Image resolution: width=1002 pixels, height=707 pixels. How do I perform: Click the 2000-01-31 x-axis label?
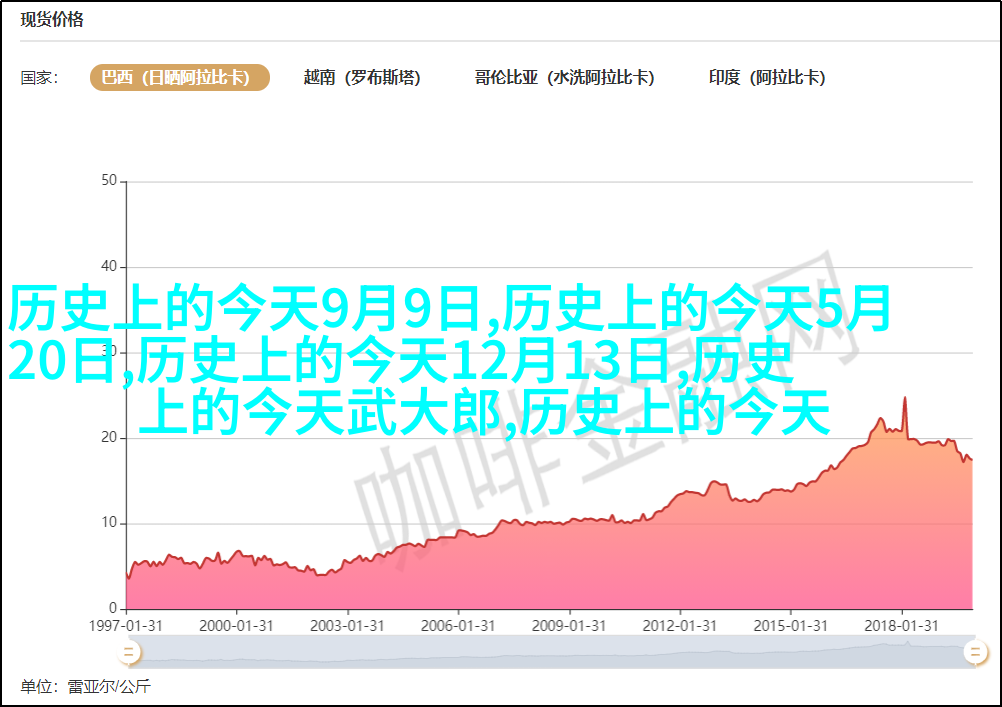[236, 626]
